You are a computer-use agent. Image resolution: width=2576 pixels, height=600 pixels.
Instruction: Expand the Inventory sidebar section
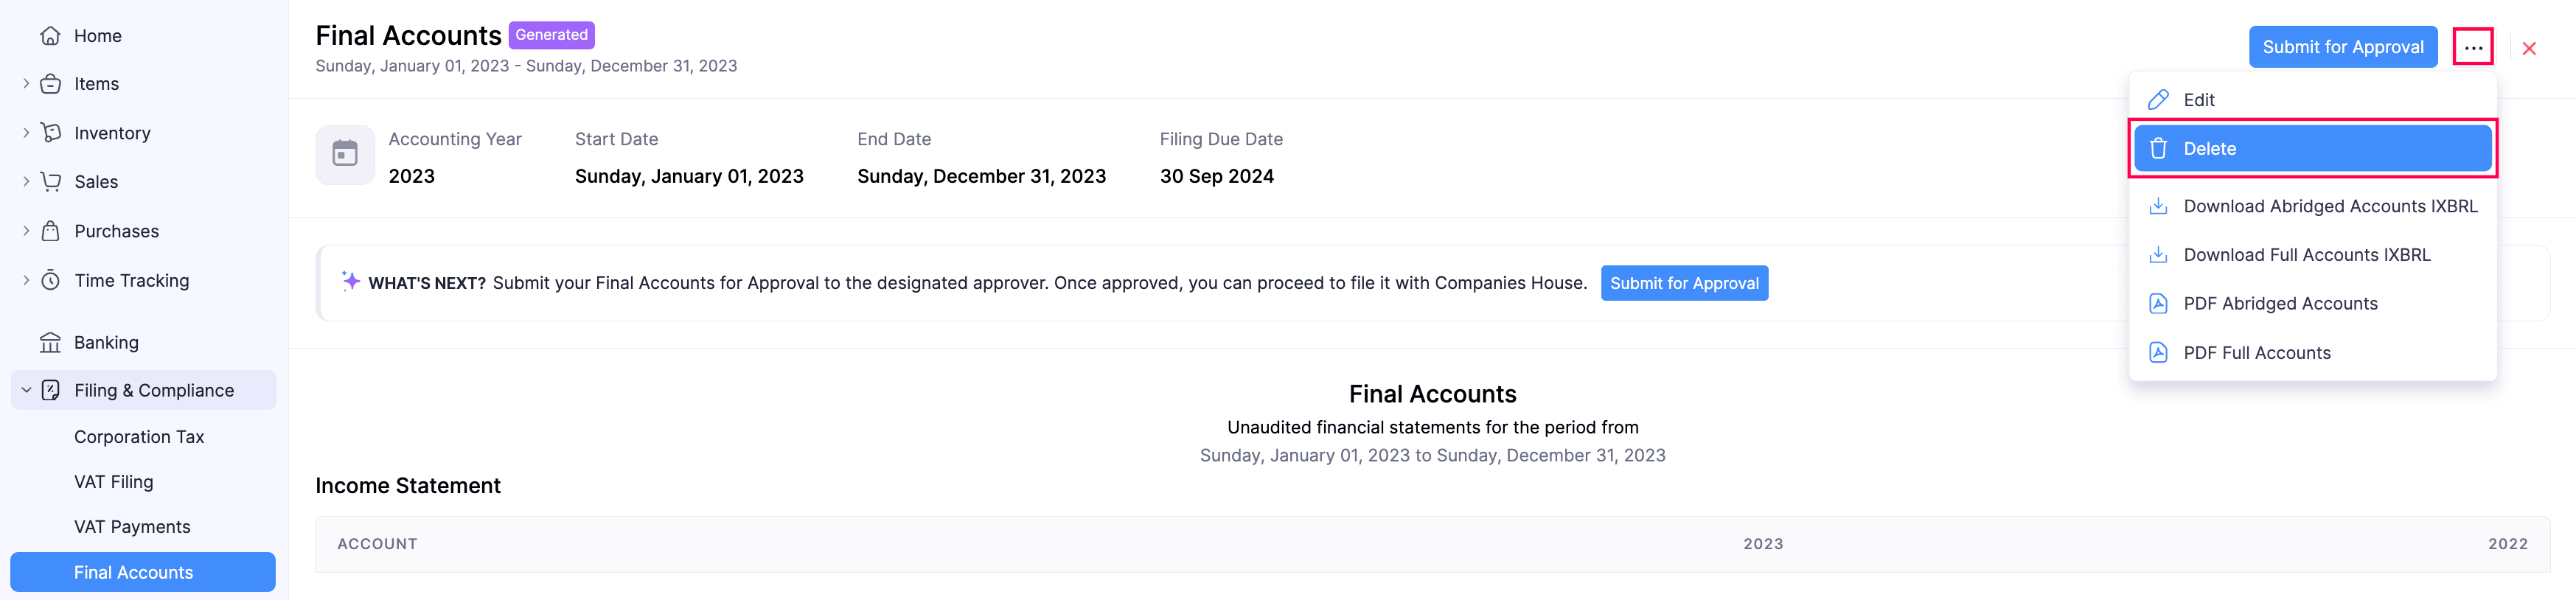[26, 133]
